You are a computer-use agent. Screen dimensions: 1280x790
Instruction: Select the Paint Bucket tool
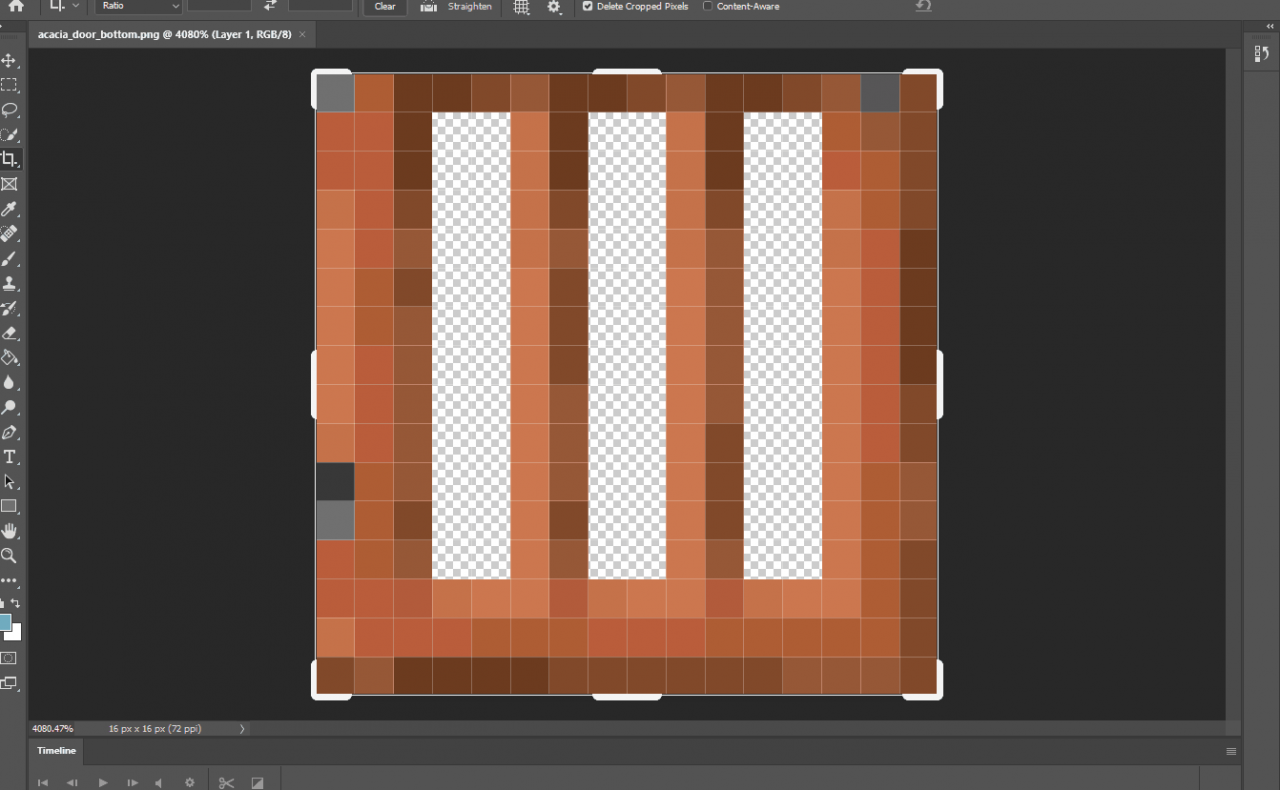pyautogui.click(x=9, y=358)
